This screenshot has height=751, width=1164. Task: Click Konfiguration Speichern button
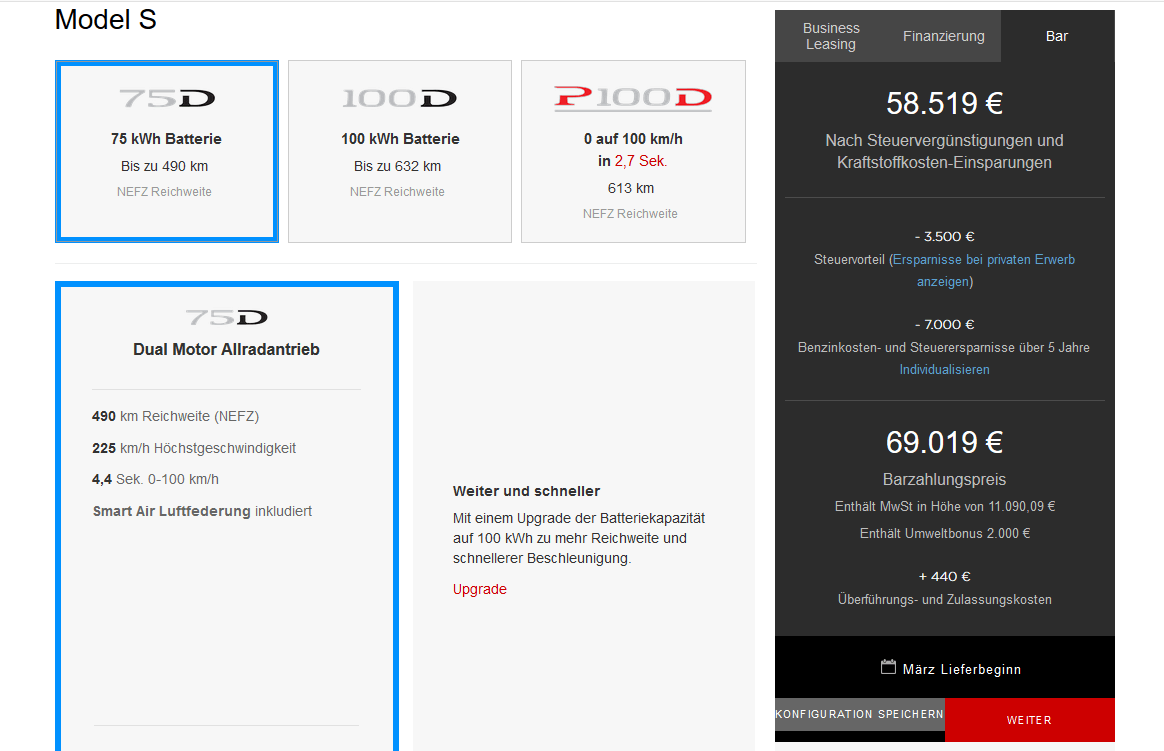tap(860, 714)
